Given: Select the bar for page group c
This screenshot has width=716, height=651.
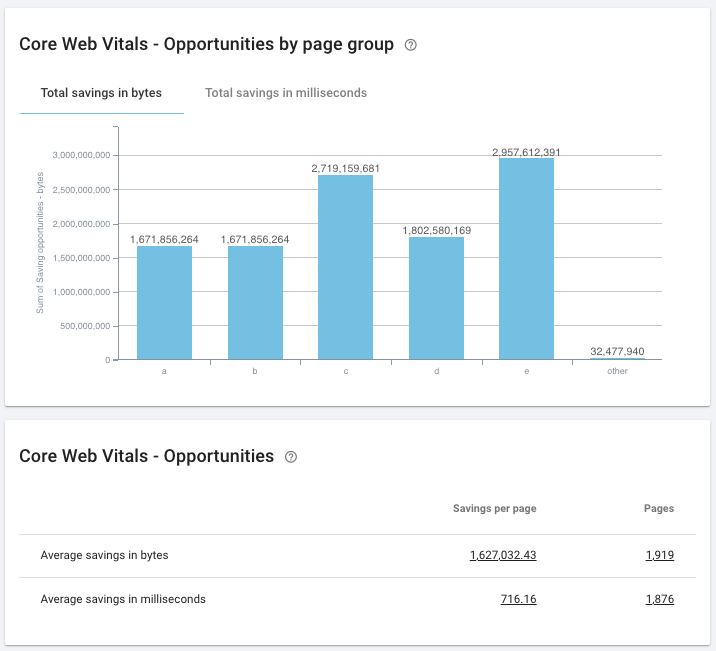Looking at the screenshot, I should click(x=345, y=267).
